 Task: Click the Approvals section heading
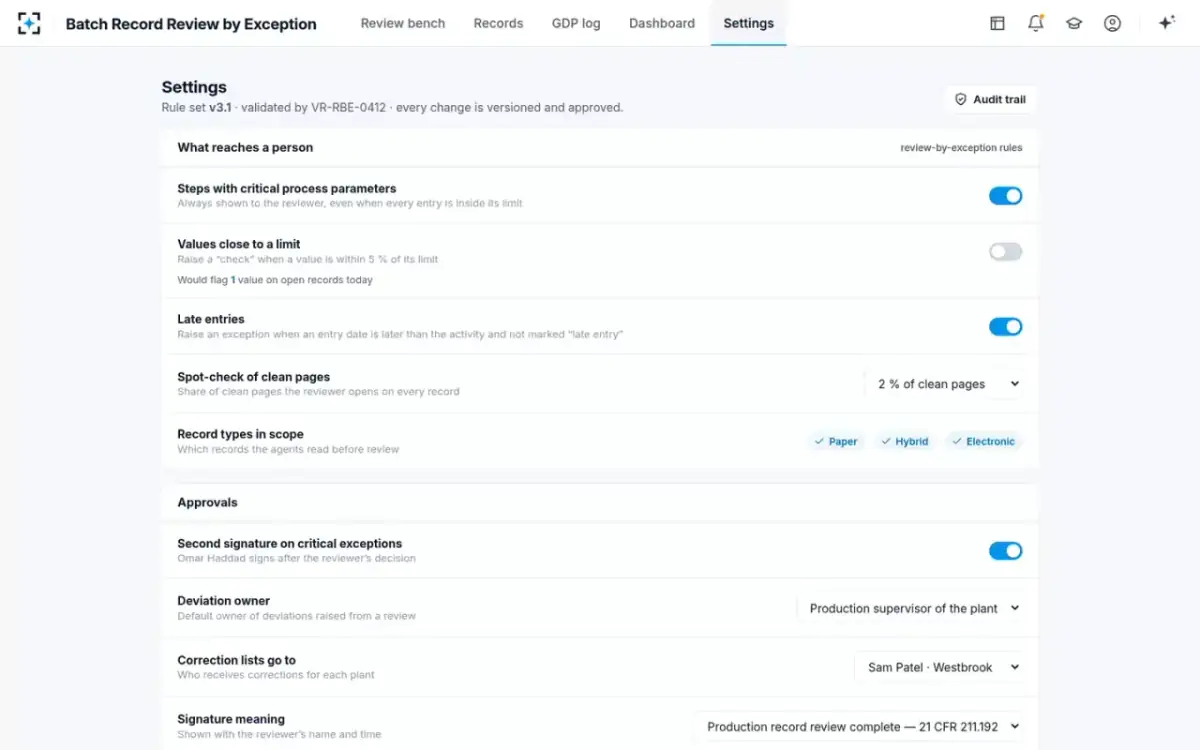[207, 502]
